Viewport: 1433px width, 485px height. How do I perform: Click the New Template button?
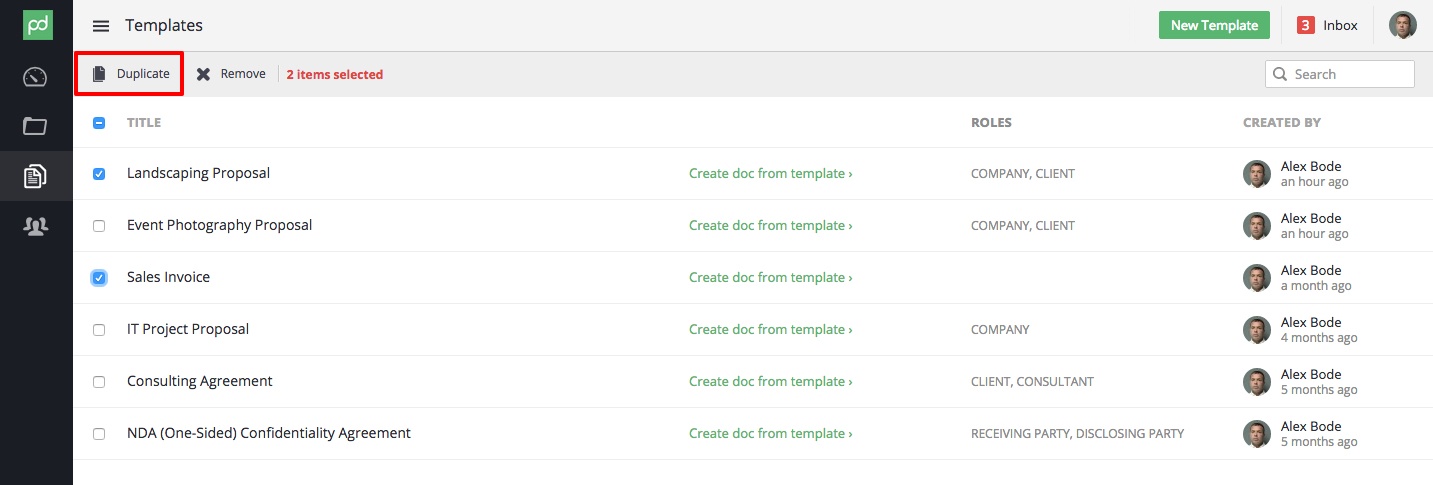click(x=1214, y=26)
